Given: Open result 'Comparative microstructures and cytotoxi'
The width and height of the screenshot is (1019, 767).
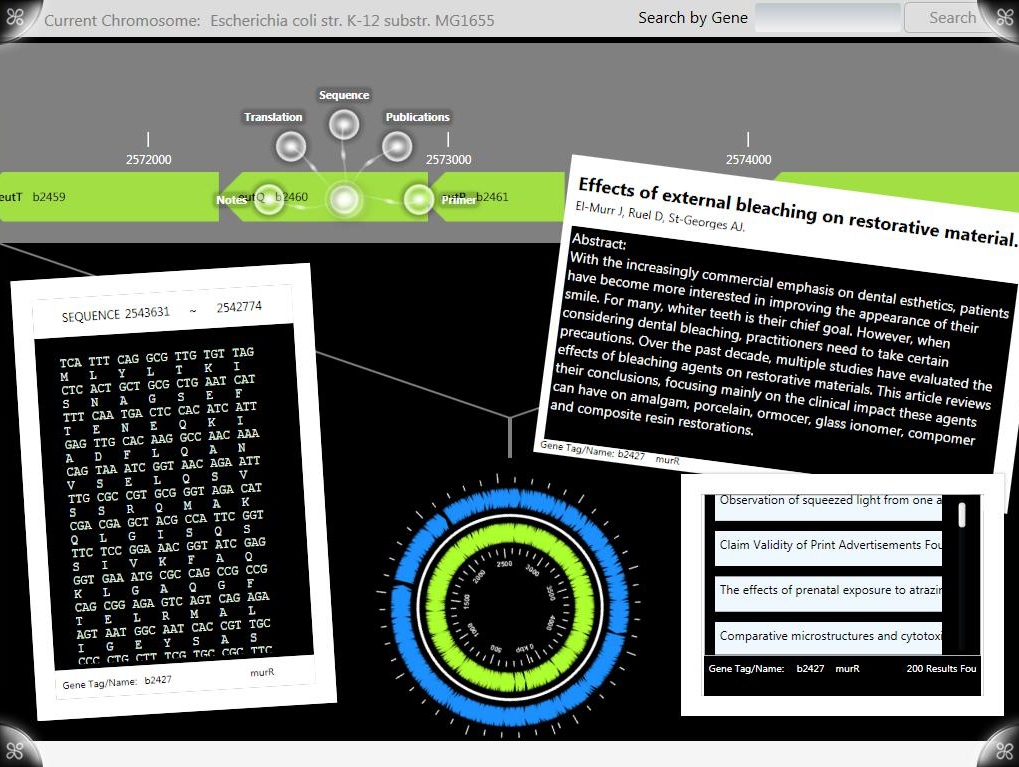Looking at the screenshot, I should tap(828, 637).
